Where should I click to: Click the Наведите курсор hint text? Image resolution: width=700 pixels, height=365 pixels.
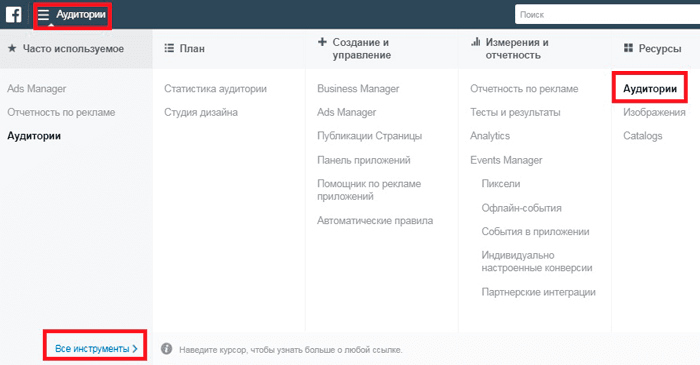[x=291, y=349]
